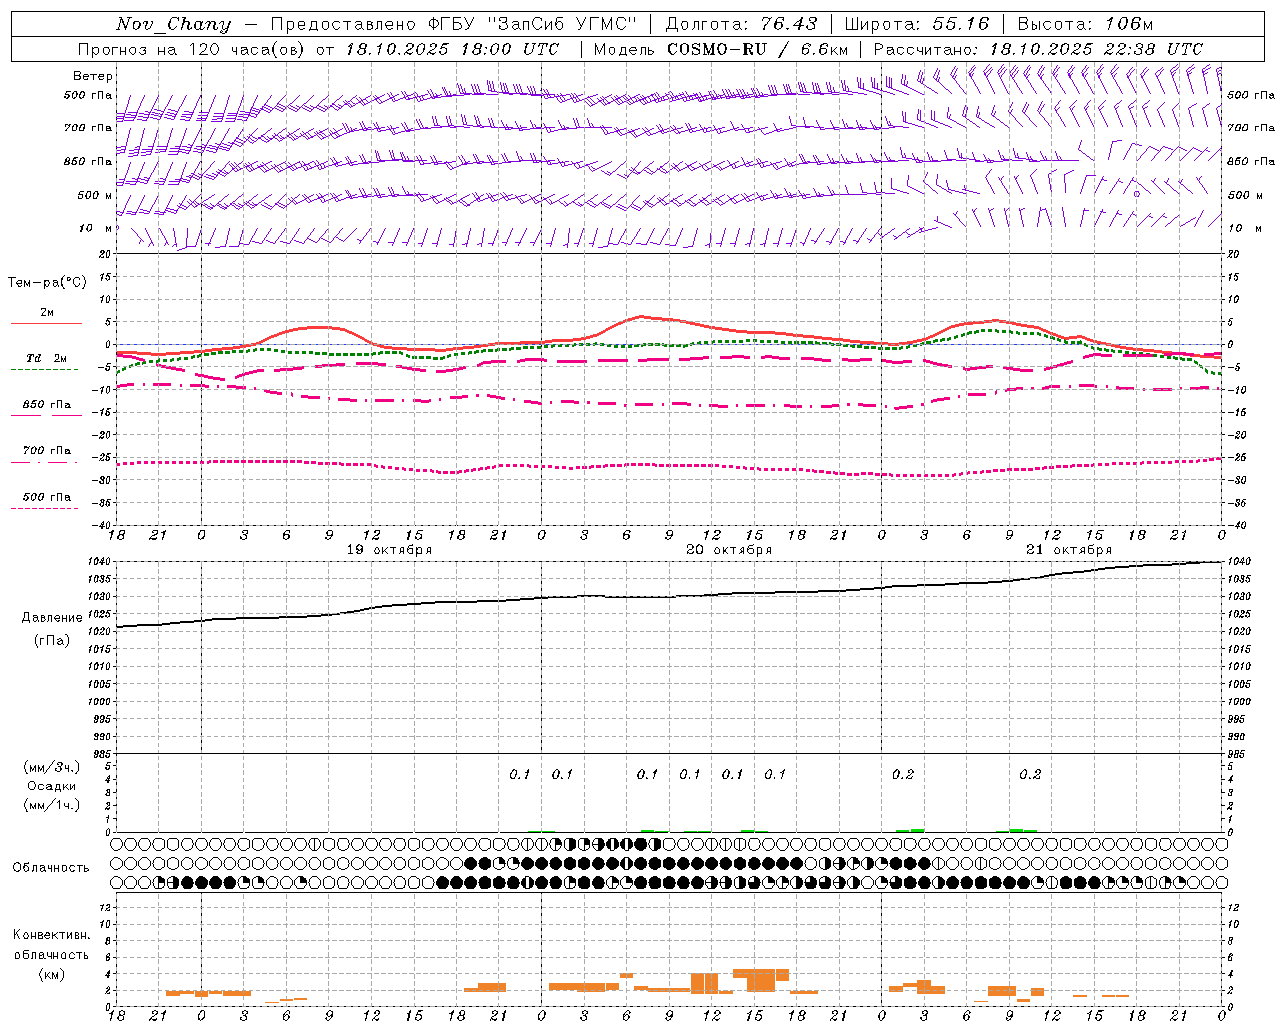Click the 'Давление' pressure panel label
This screenshot has height=1024, width=1280.
coord(52,618)
